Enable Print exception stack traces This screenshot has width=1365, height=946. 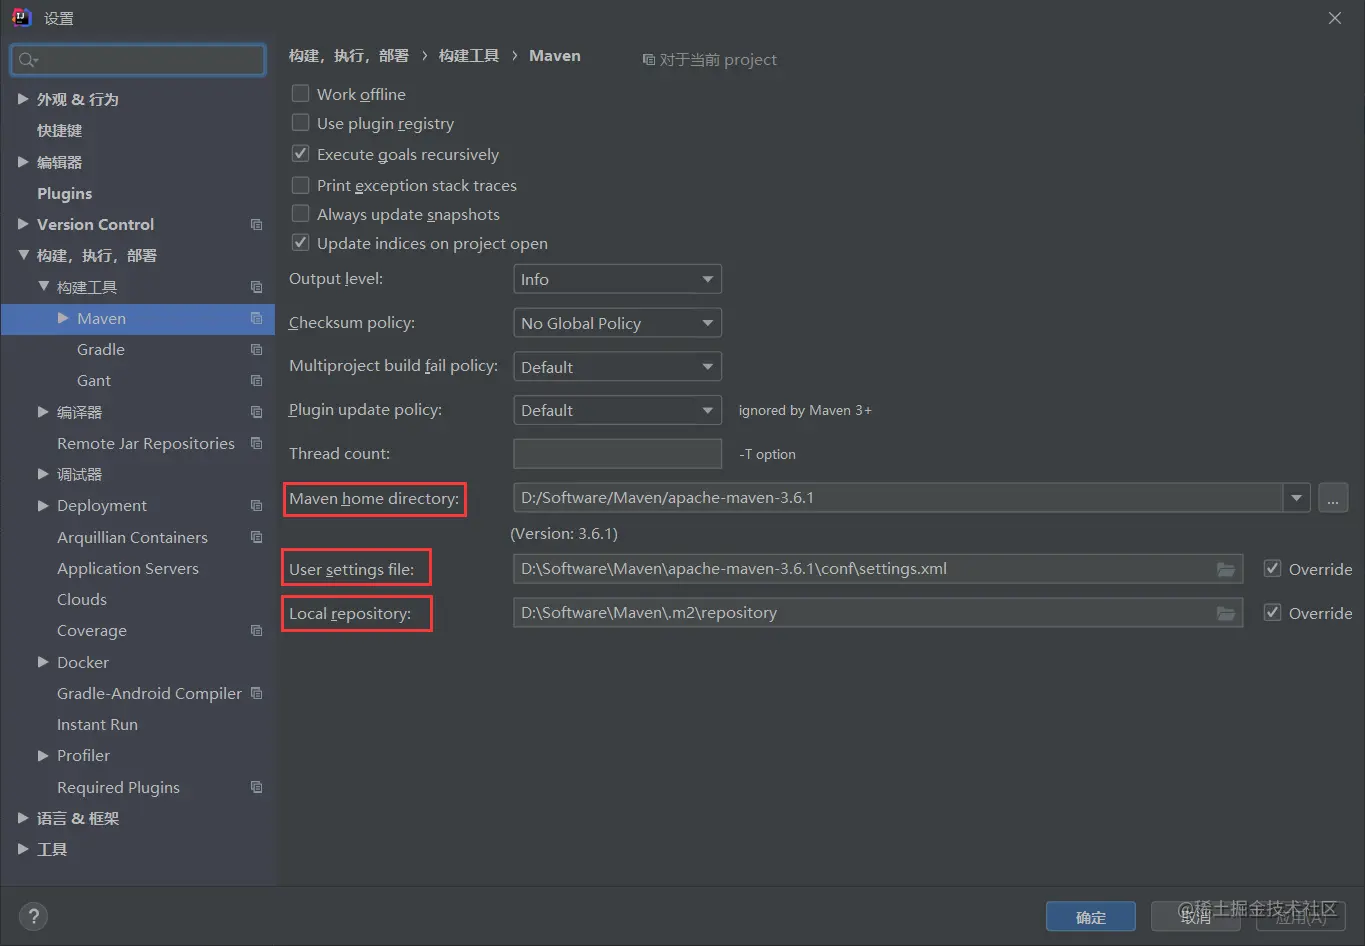pyautogui.click(x=300, y=185)
